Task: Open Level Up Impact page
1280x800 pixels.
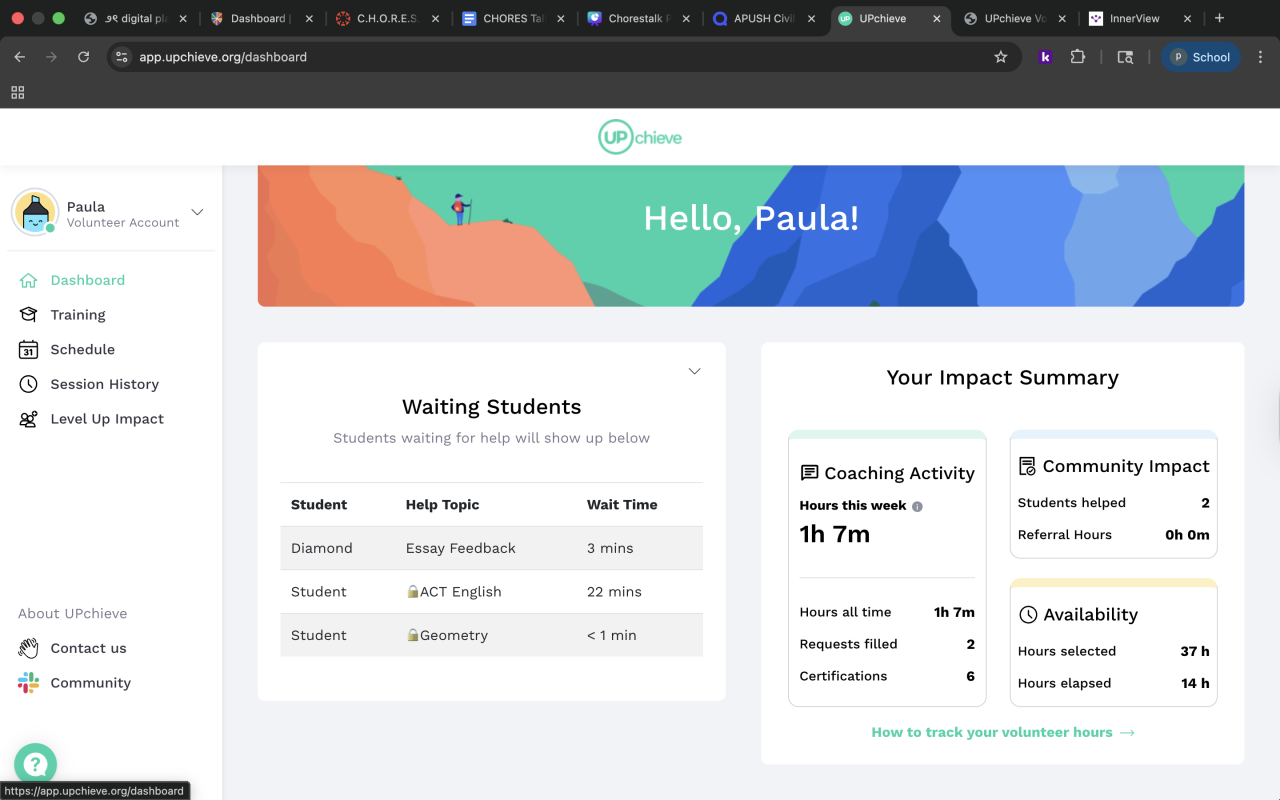Action: tap(107, 419)
